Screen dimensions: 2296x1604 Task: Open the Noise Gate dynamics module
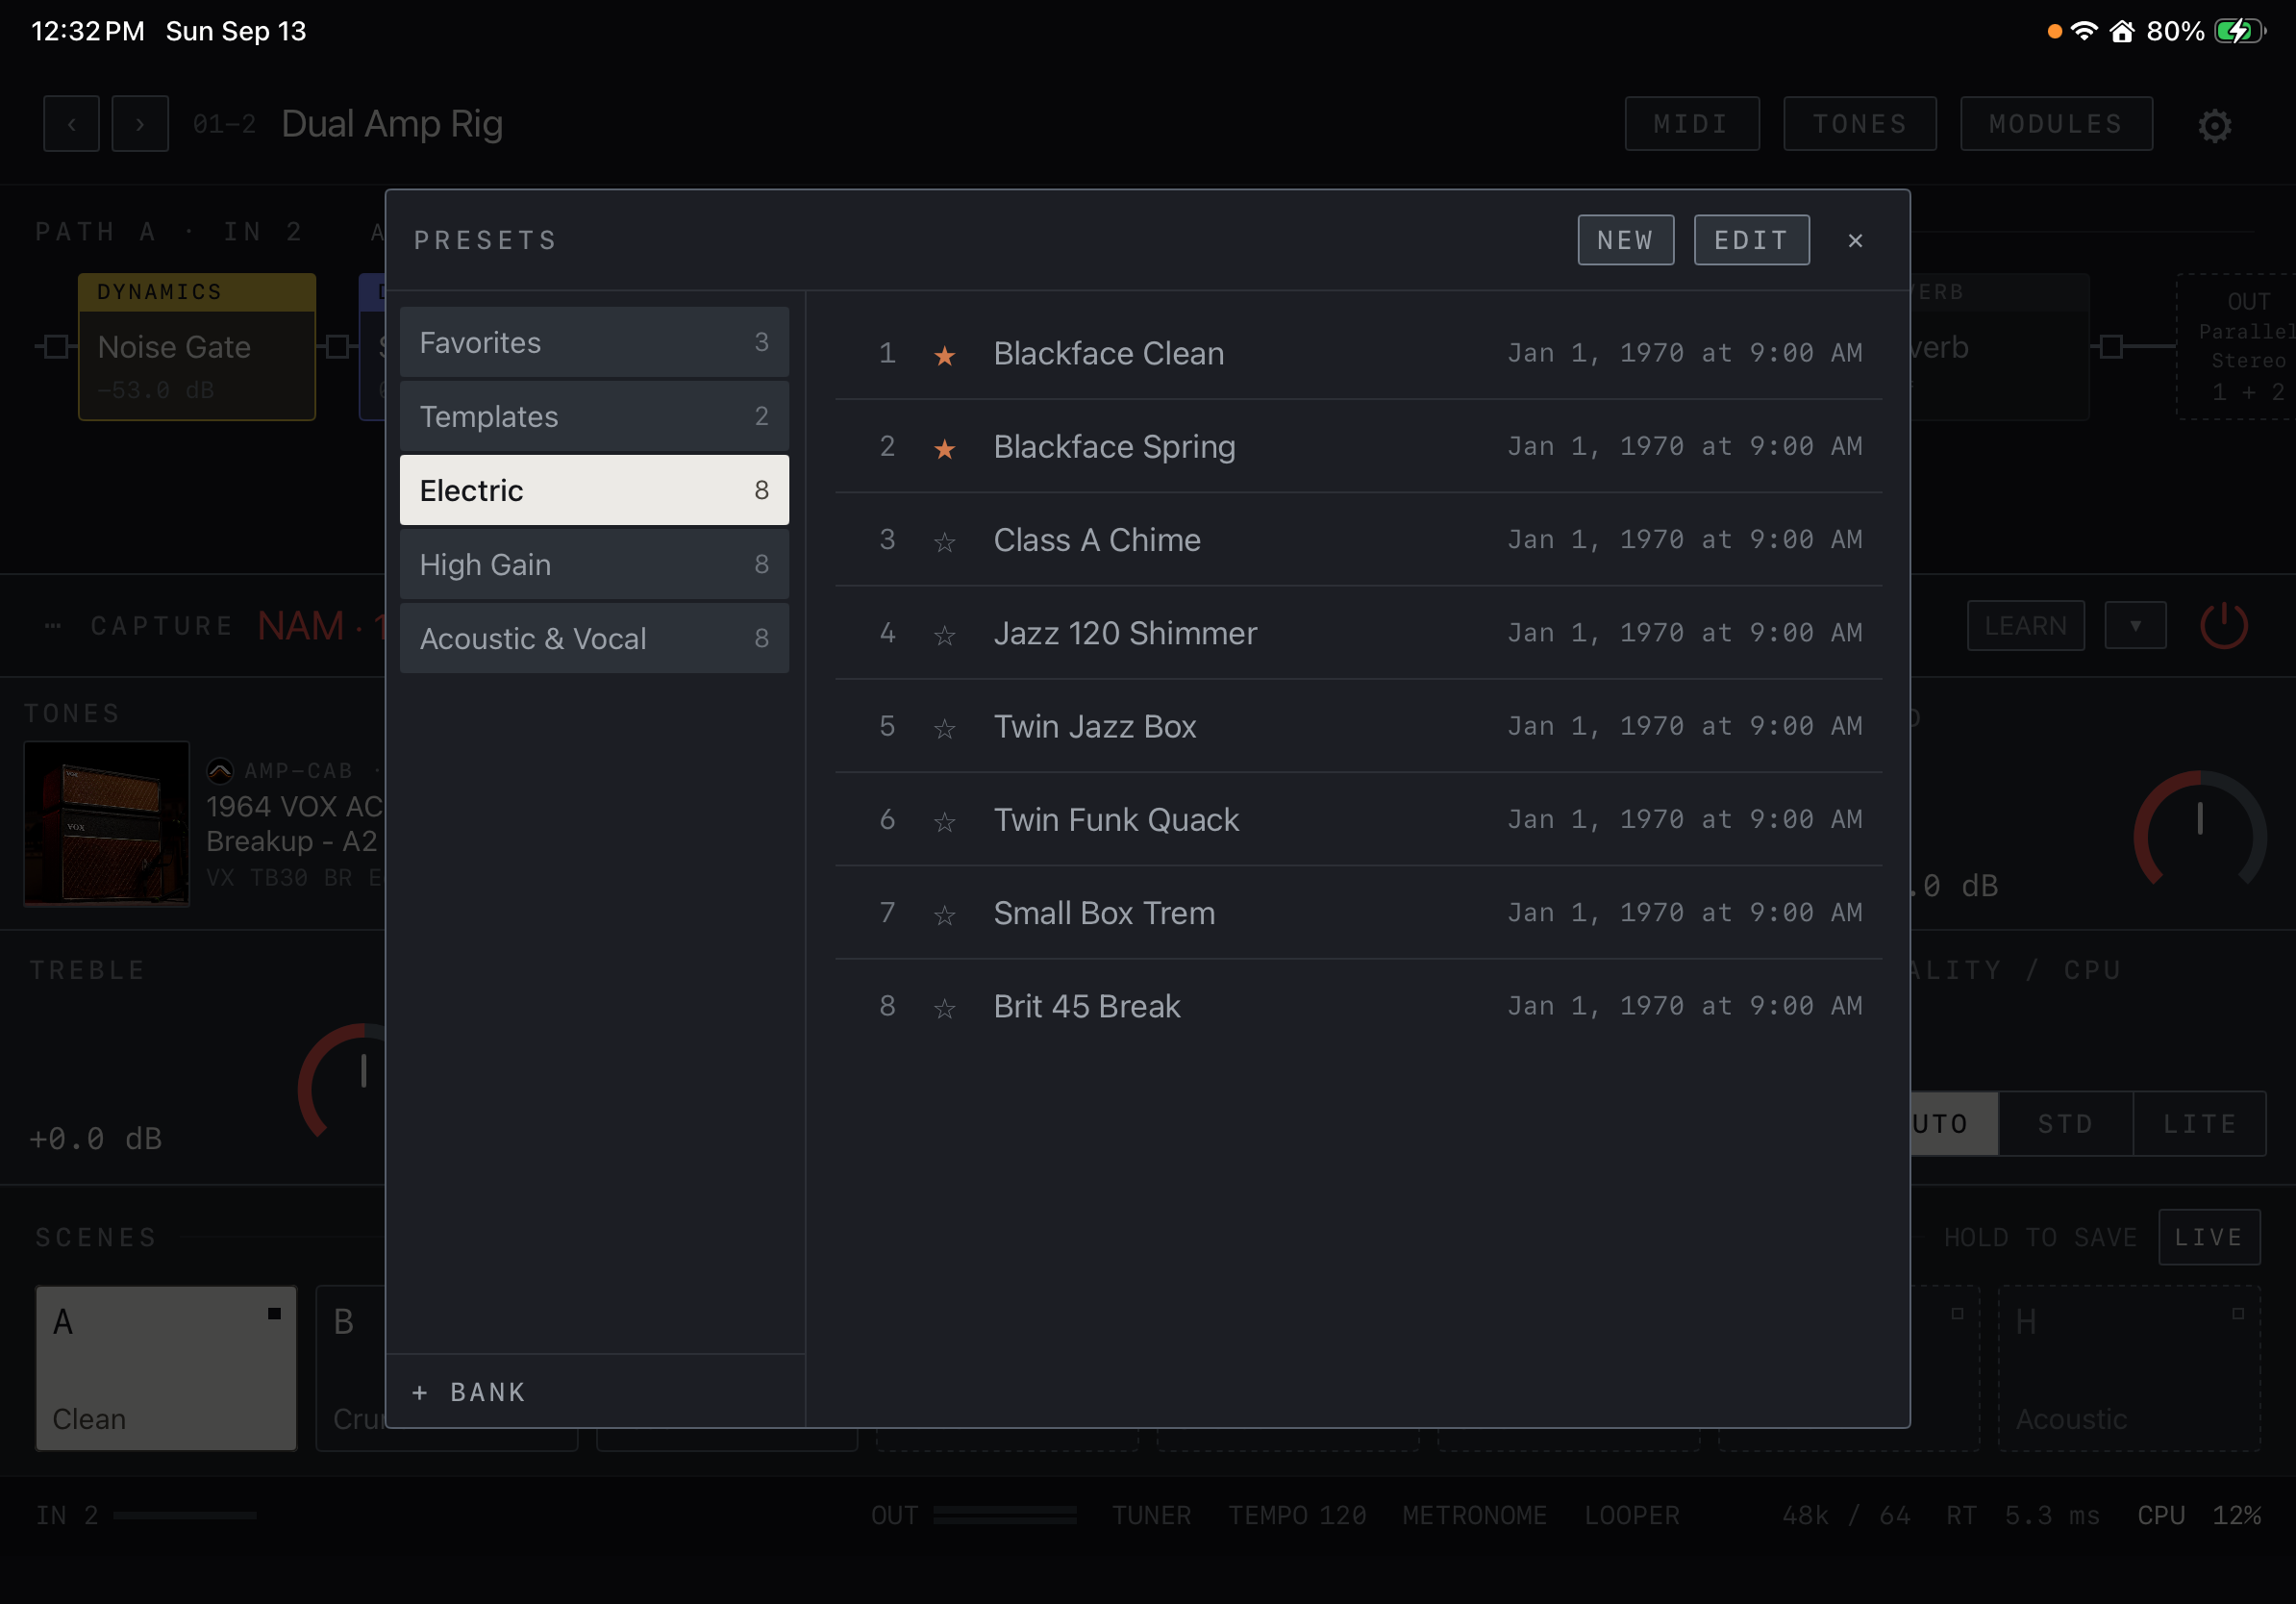[x=197, y=347]
